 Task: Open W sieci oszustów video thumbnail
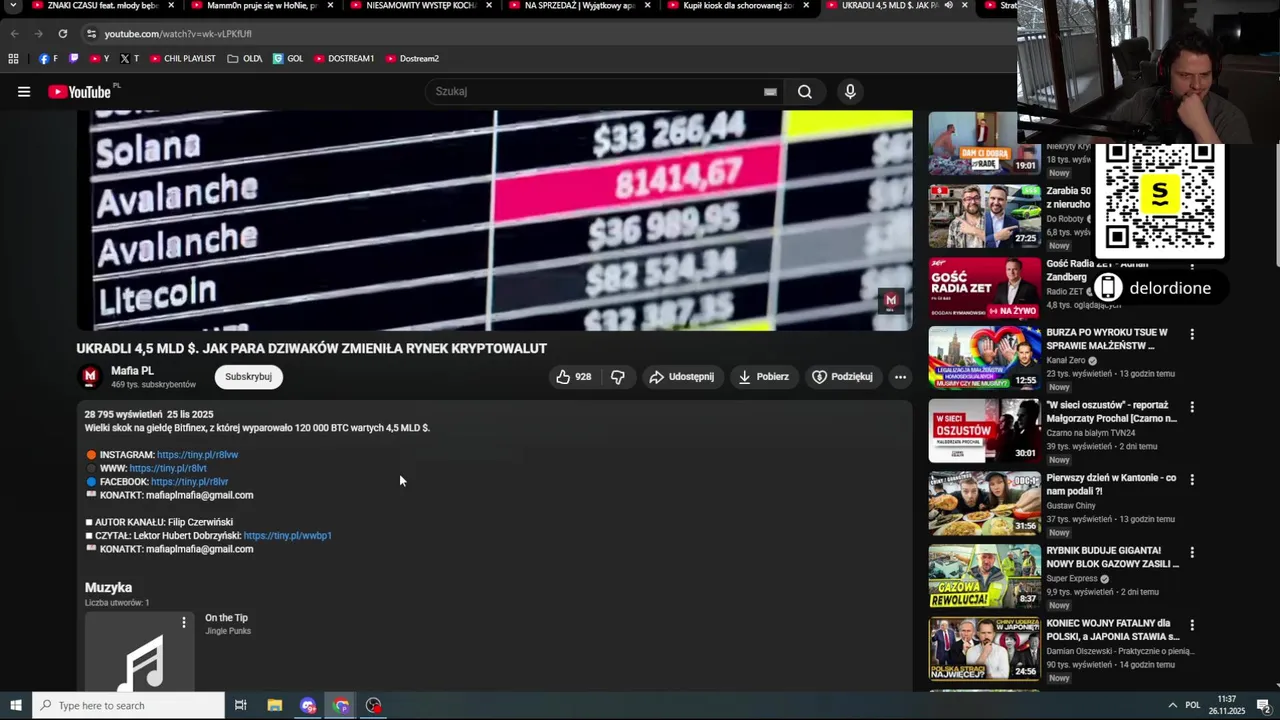(984, 431)
